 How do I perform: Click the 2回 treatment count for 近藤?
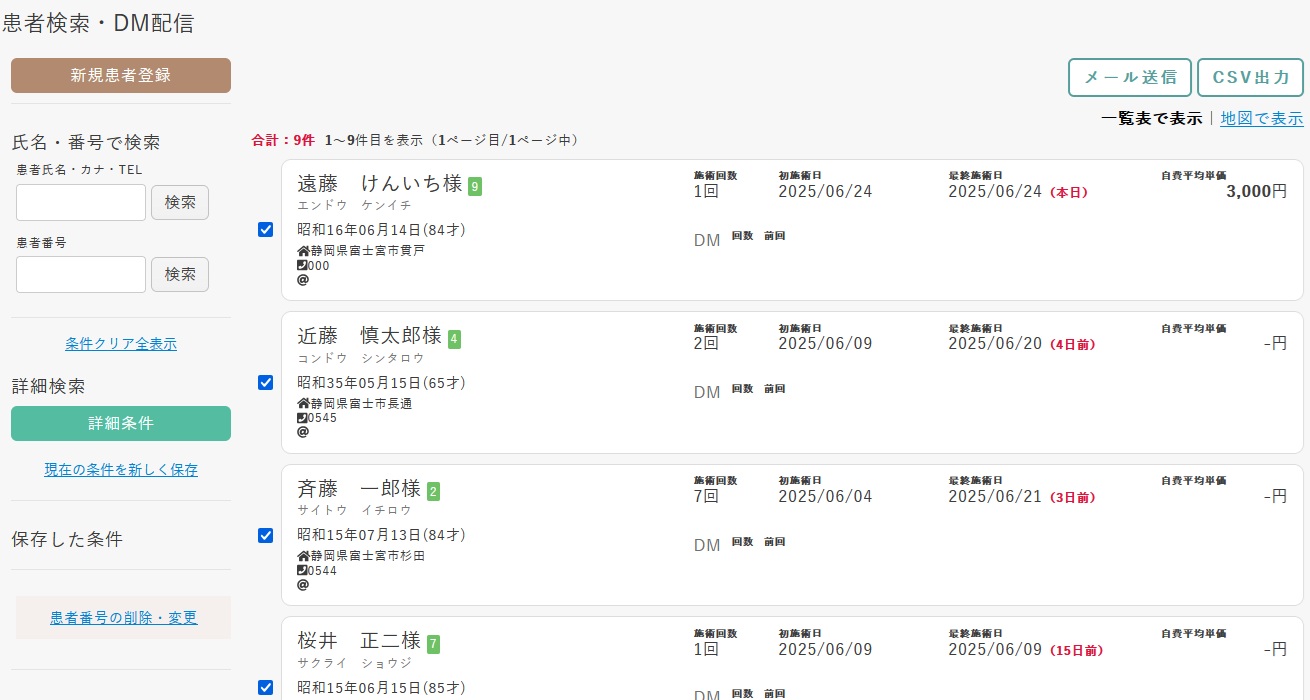point(706,343)
